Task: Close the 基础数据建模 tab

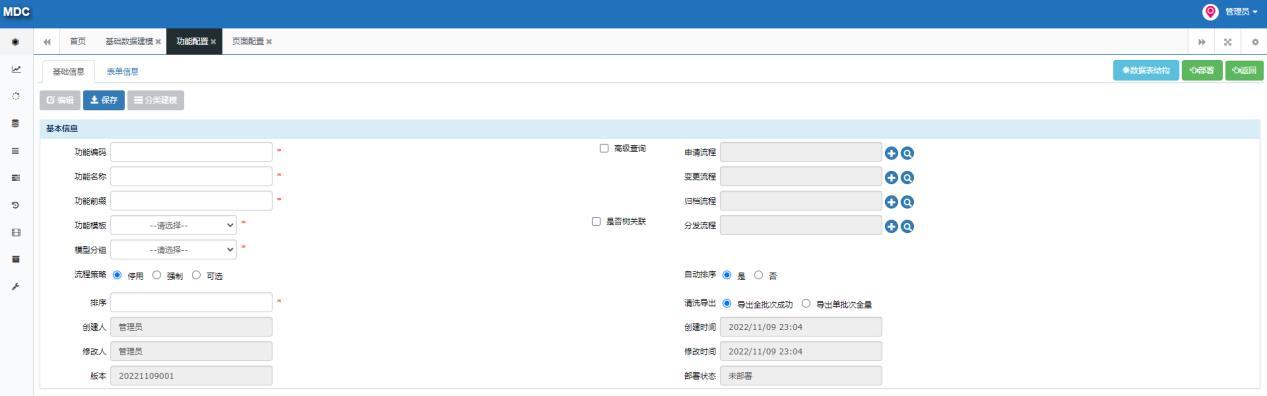Action: point(158,41)
